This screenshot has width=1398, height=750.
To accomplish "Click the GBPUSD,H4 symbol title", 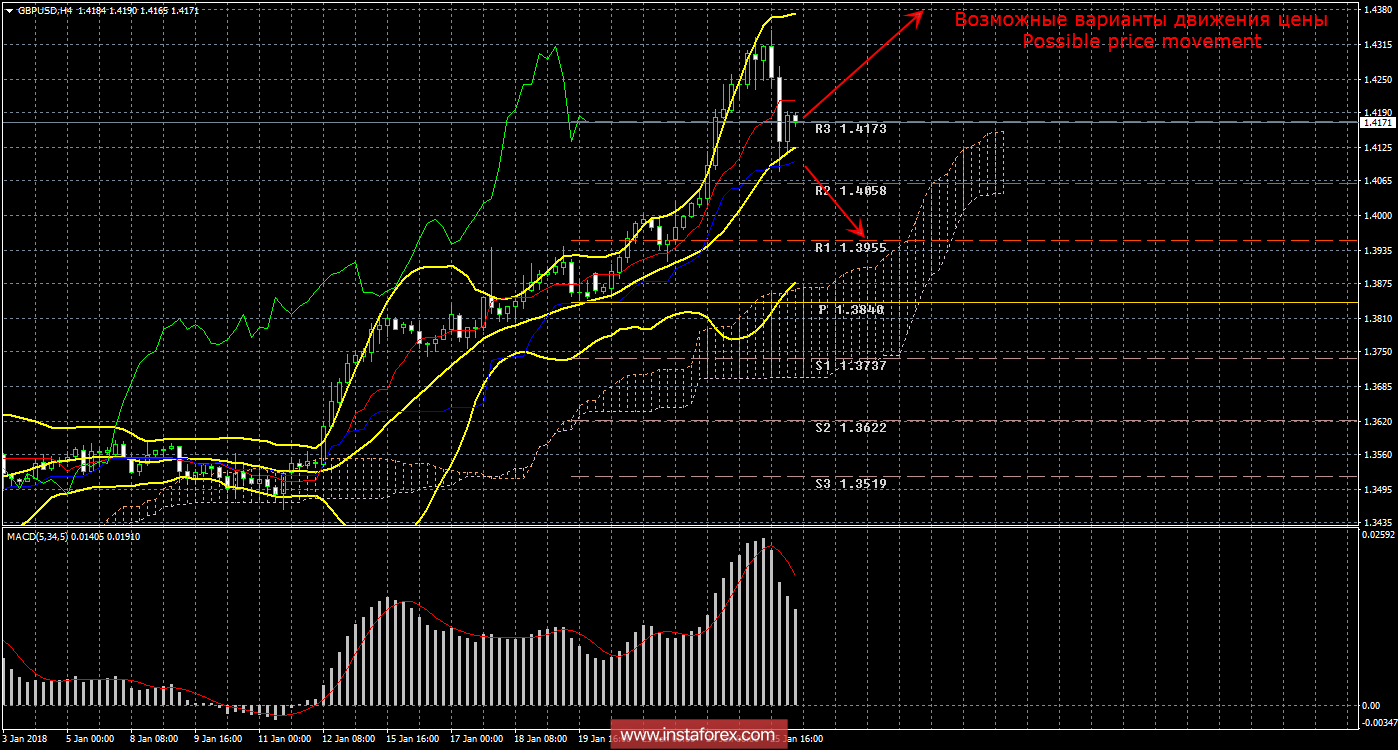I will pyautogui.click(x=44, y=10).
